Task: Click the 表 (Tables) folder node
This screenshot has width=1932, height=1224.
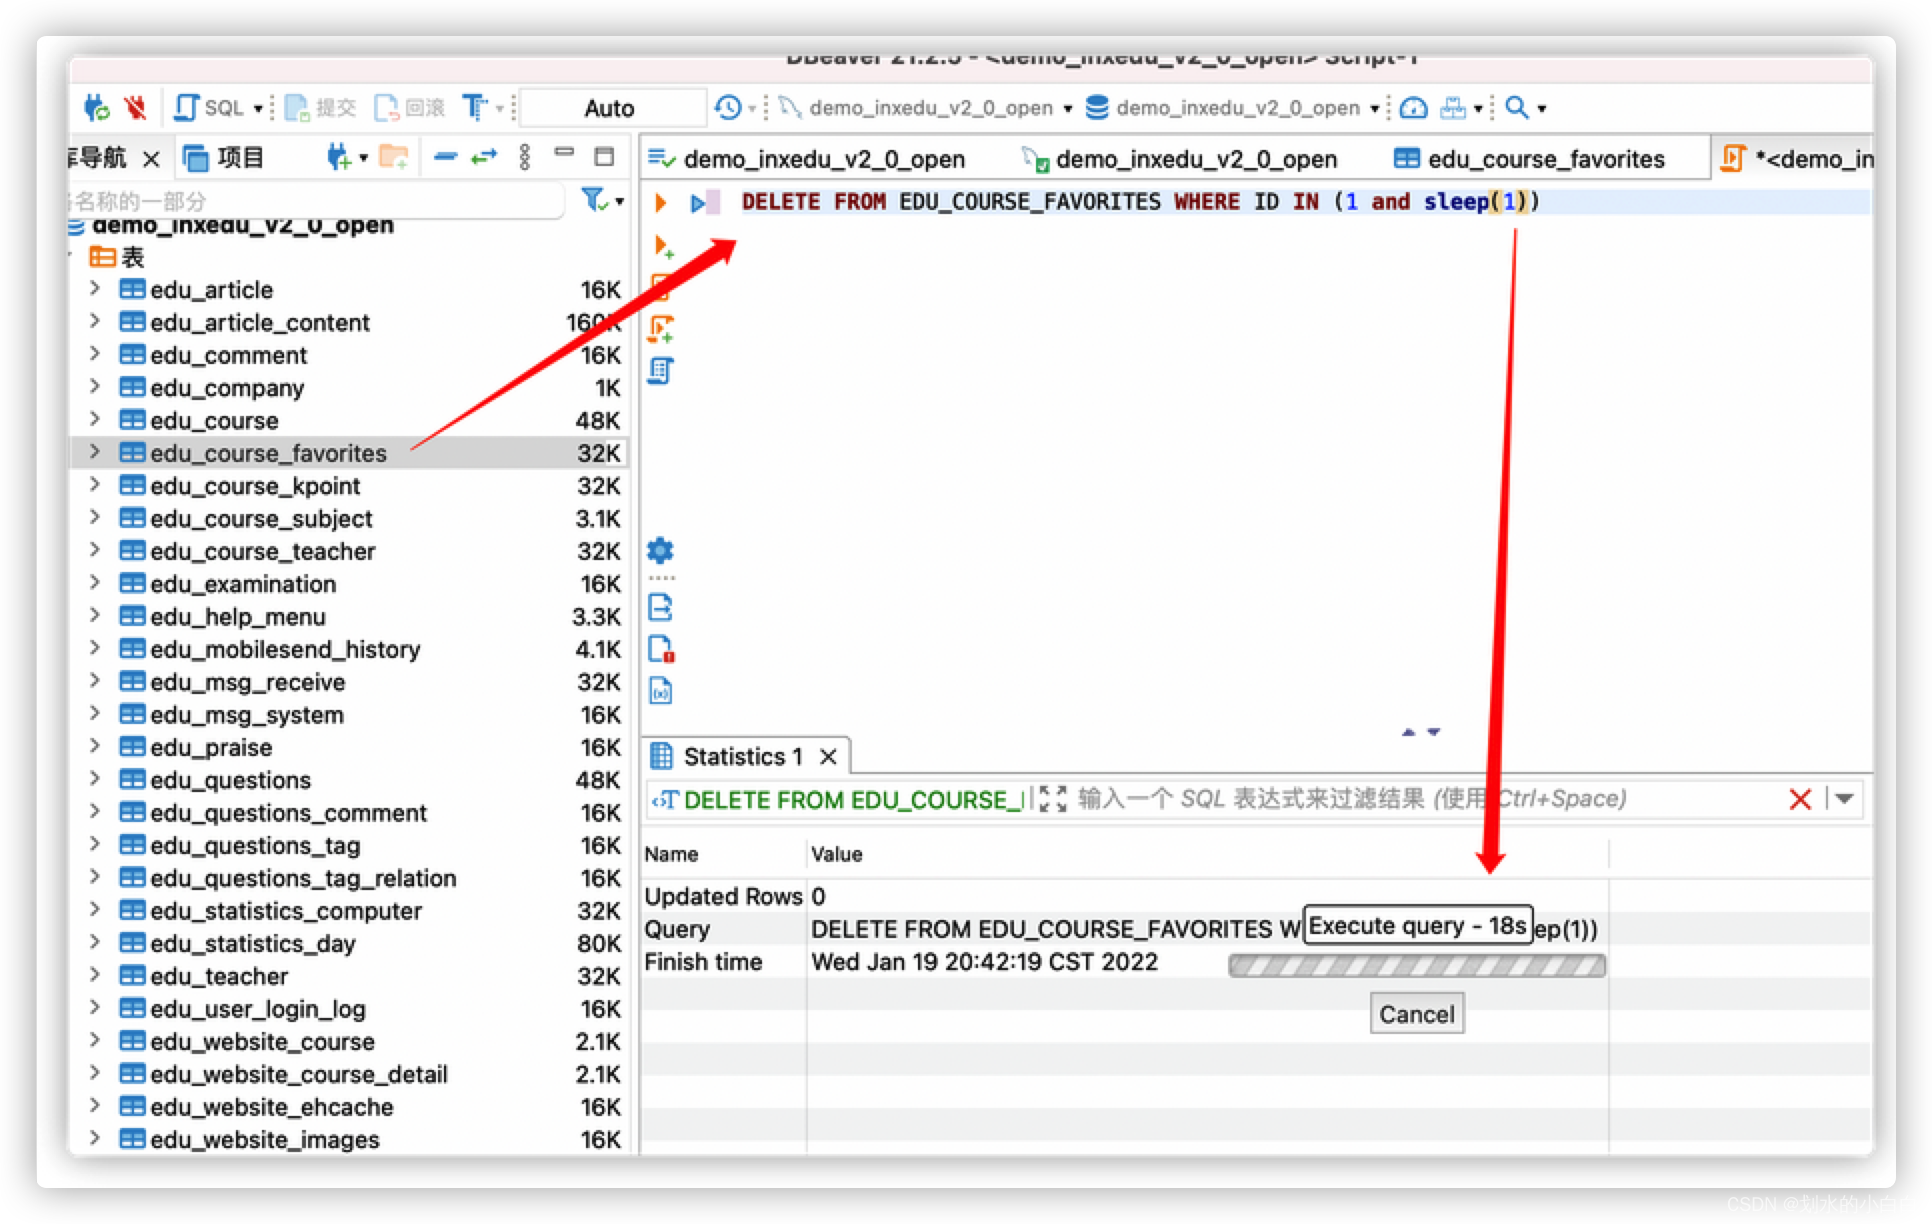Action: (117, 257)
